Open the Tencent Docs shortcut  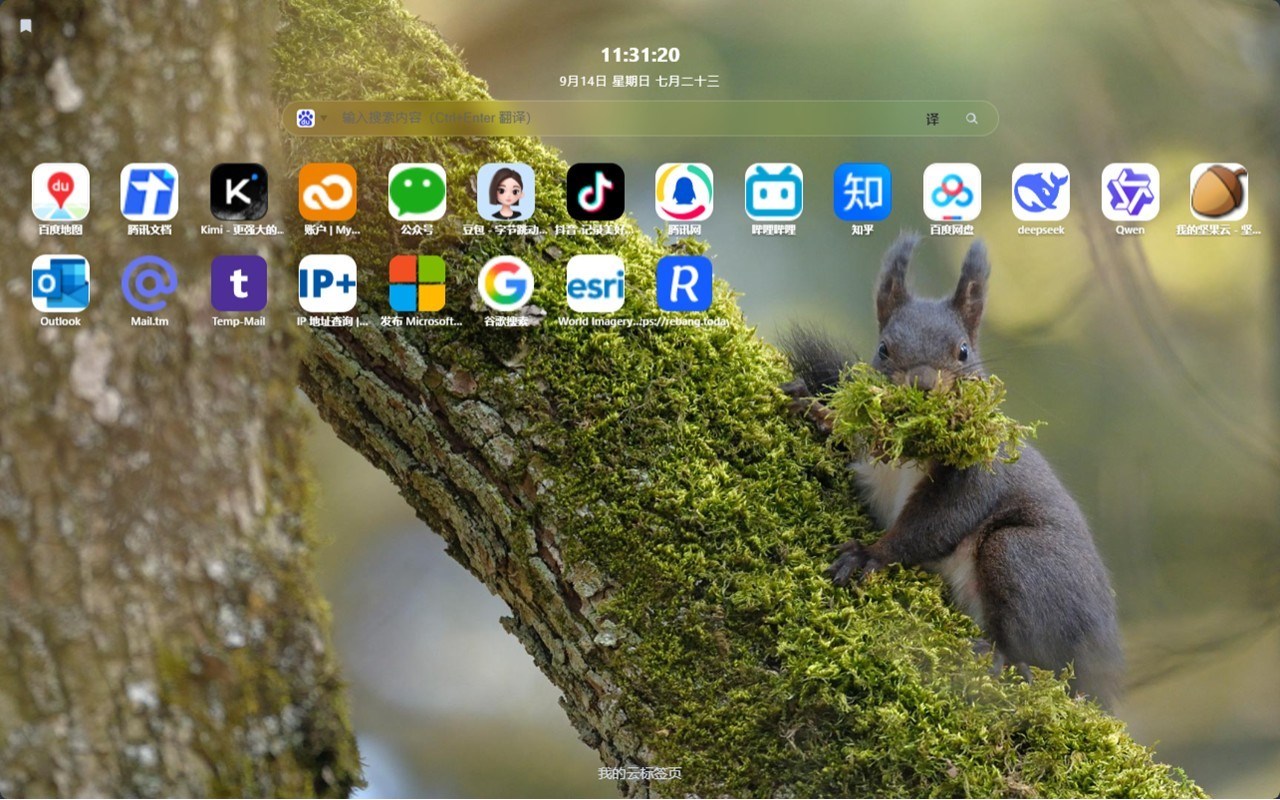pyautogui.click(x=150, y=192)
